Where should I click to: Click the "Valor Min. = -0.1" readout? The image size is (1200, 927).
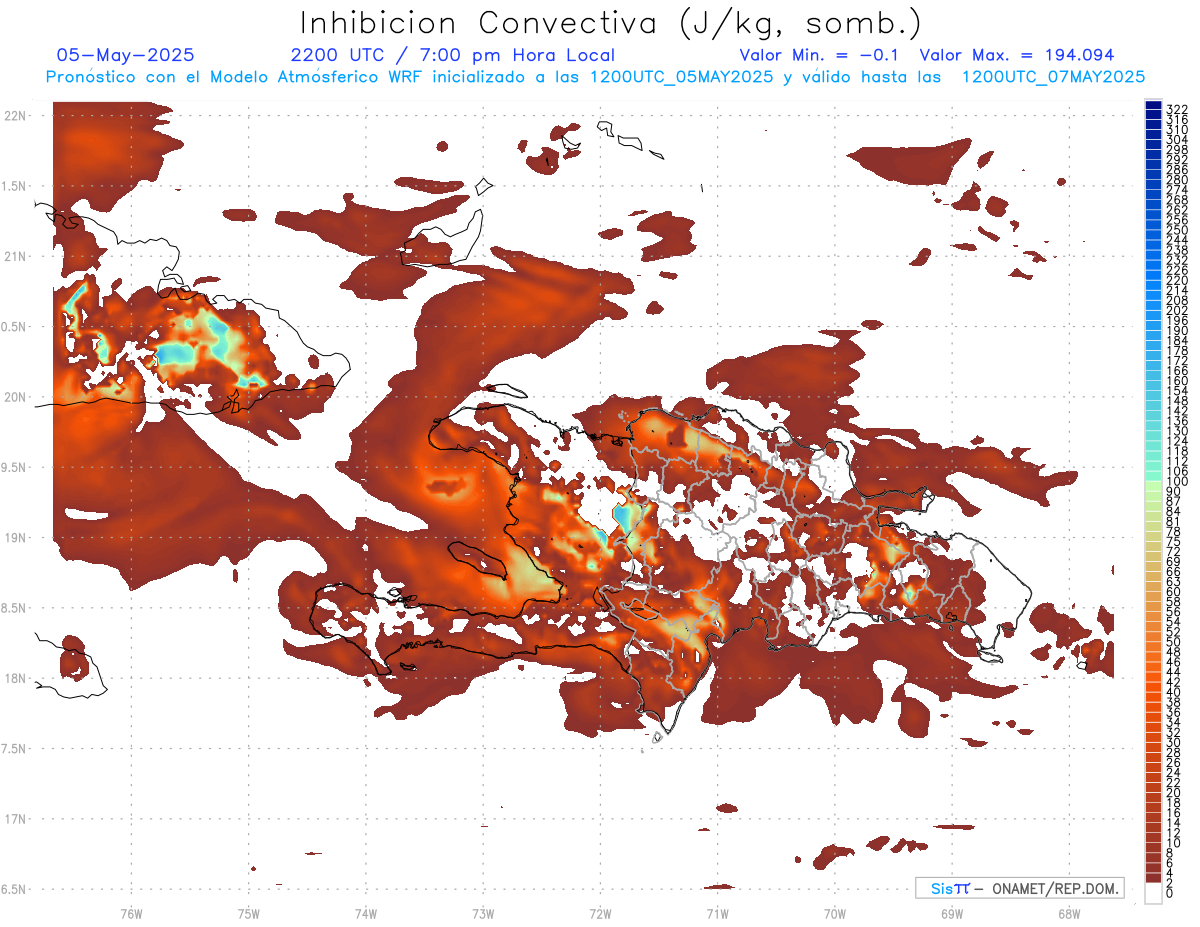820,55
